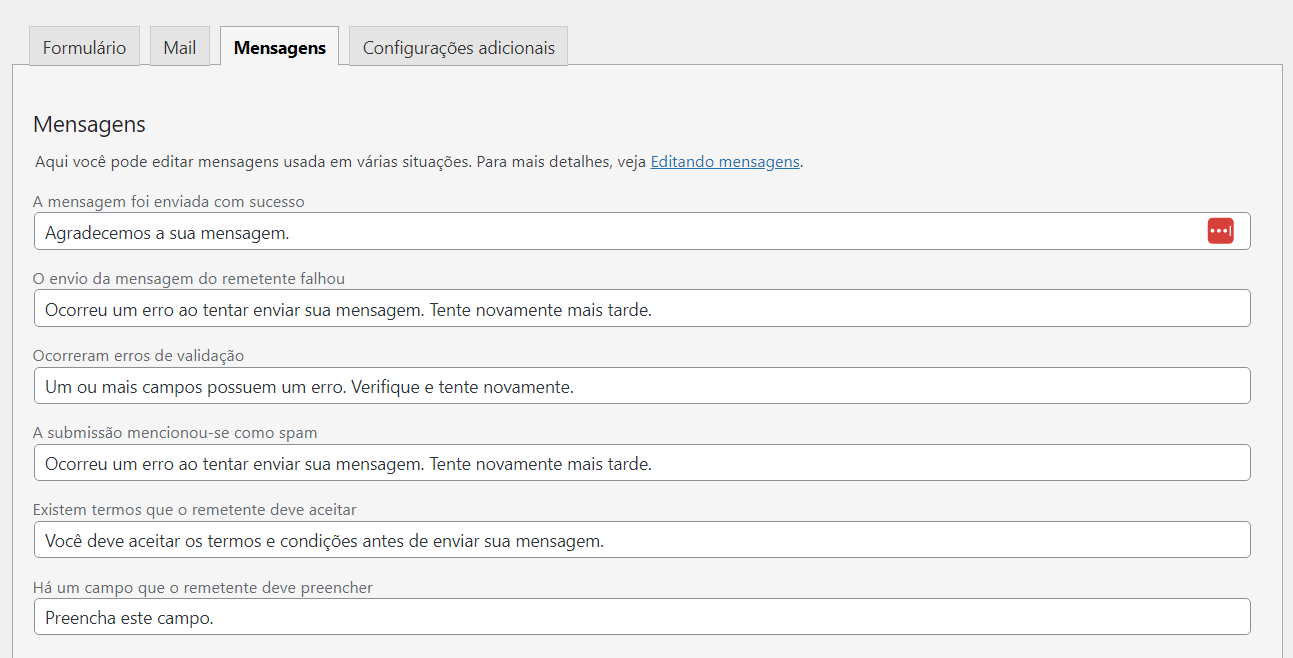The height and width of the screenshot is (658, 1293).
Task: Click the 'Aqui você pode editar mensagens' description text
Action: 340,162
